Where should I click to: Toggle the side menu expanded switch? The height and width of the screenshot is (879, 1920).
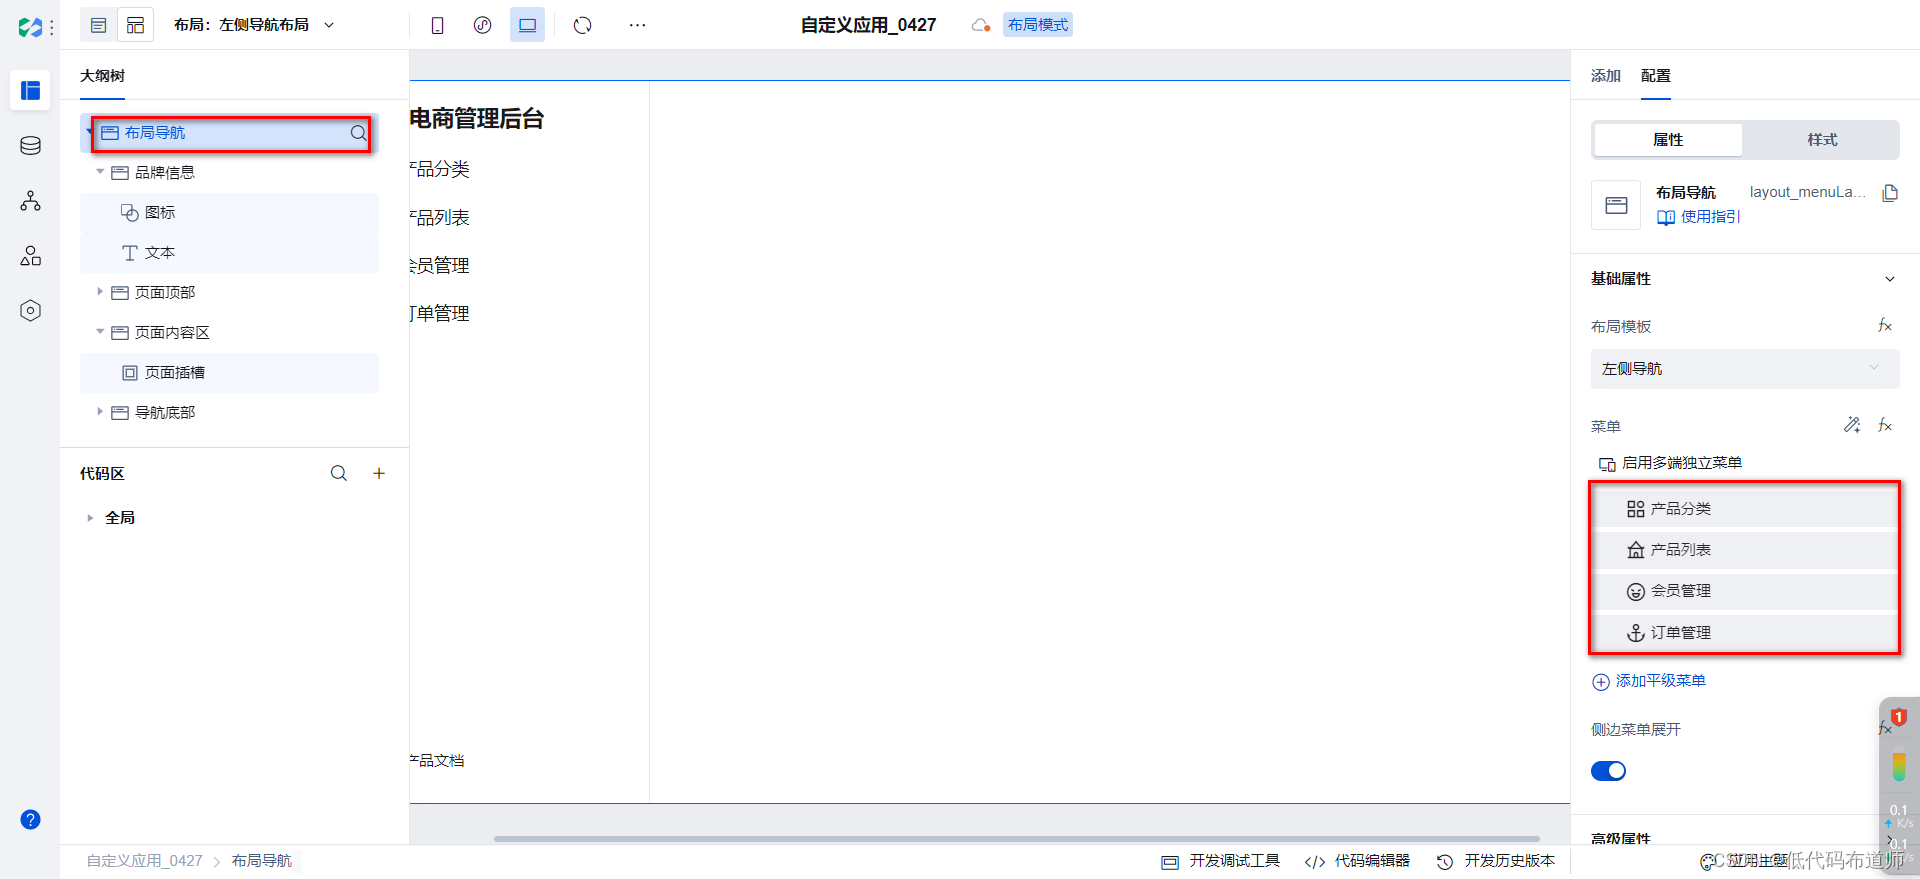[1608, 771]
